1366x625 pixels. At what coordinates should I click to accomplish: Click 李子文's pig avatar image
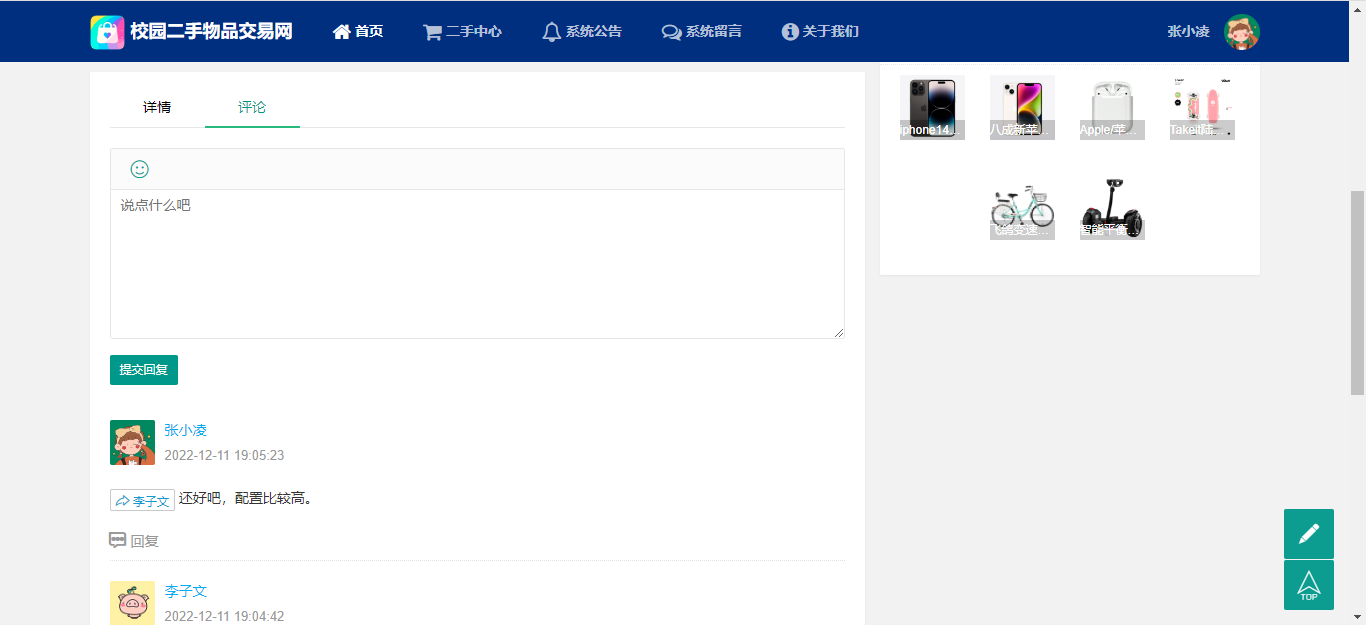point(132,603)
